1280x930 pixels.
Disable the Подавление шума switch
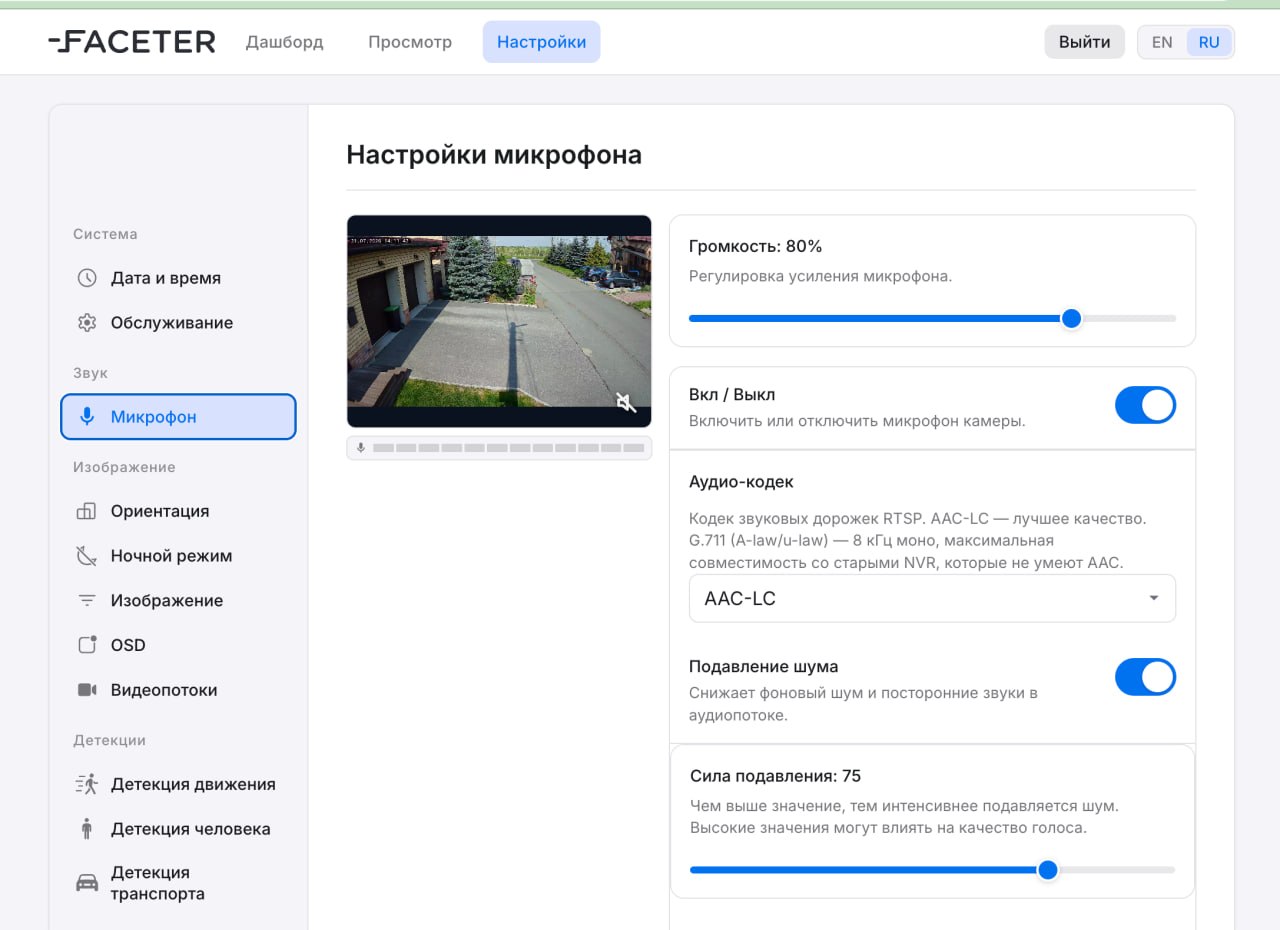(x=1145, y=677)
